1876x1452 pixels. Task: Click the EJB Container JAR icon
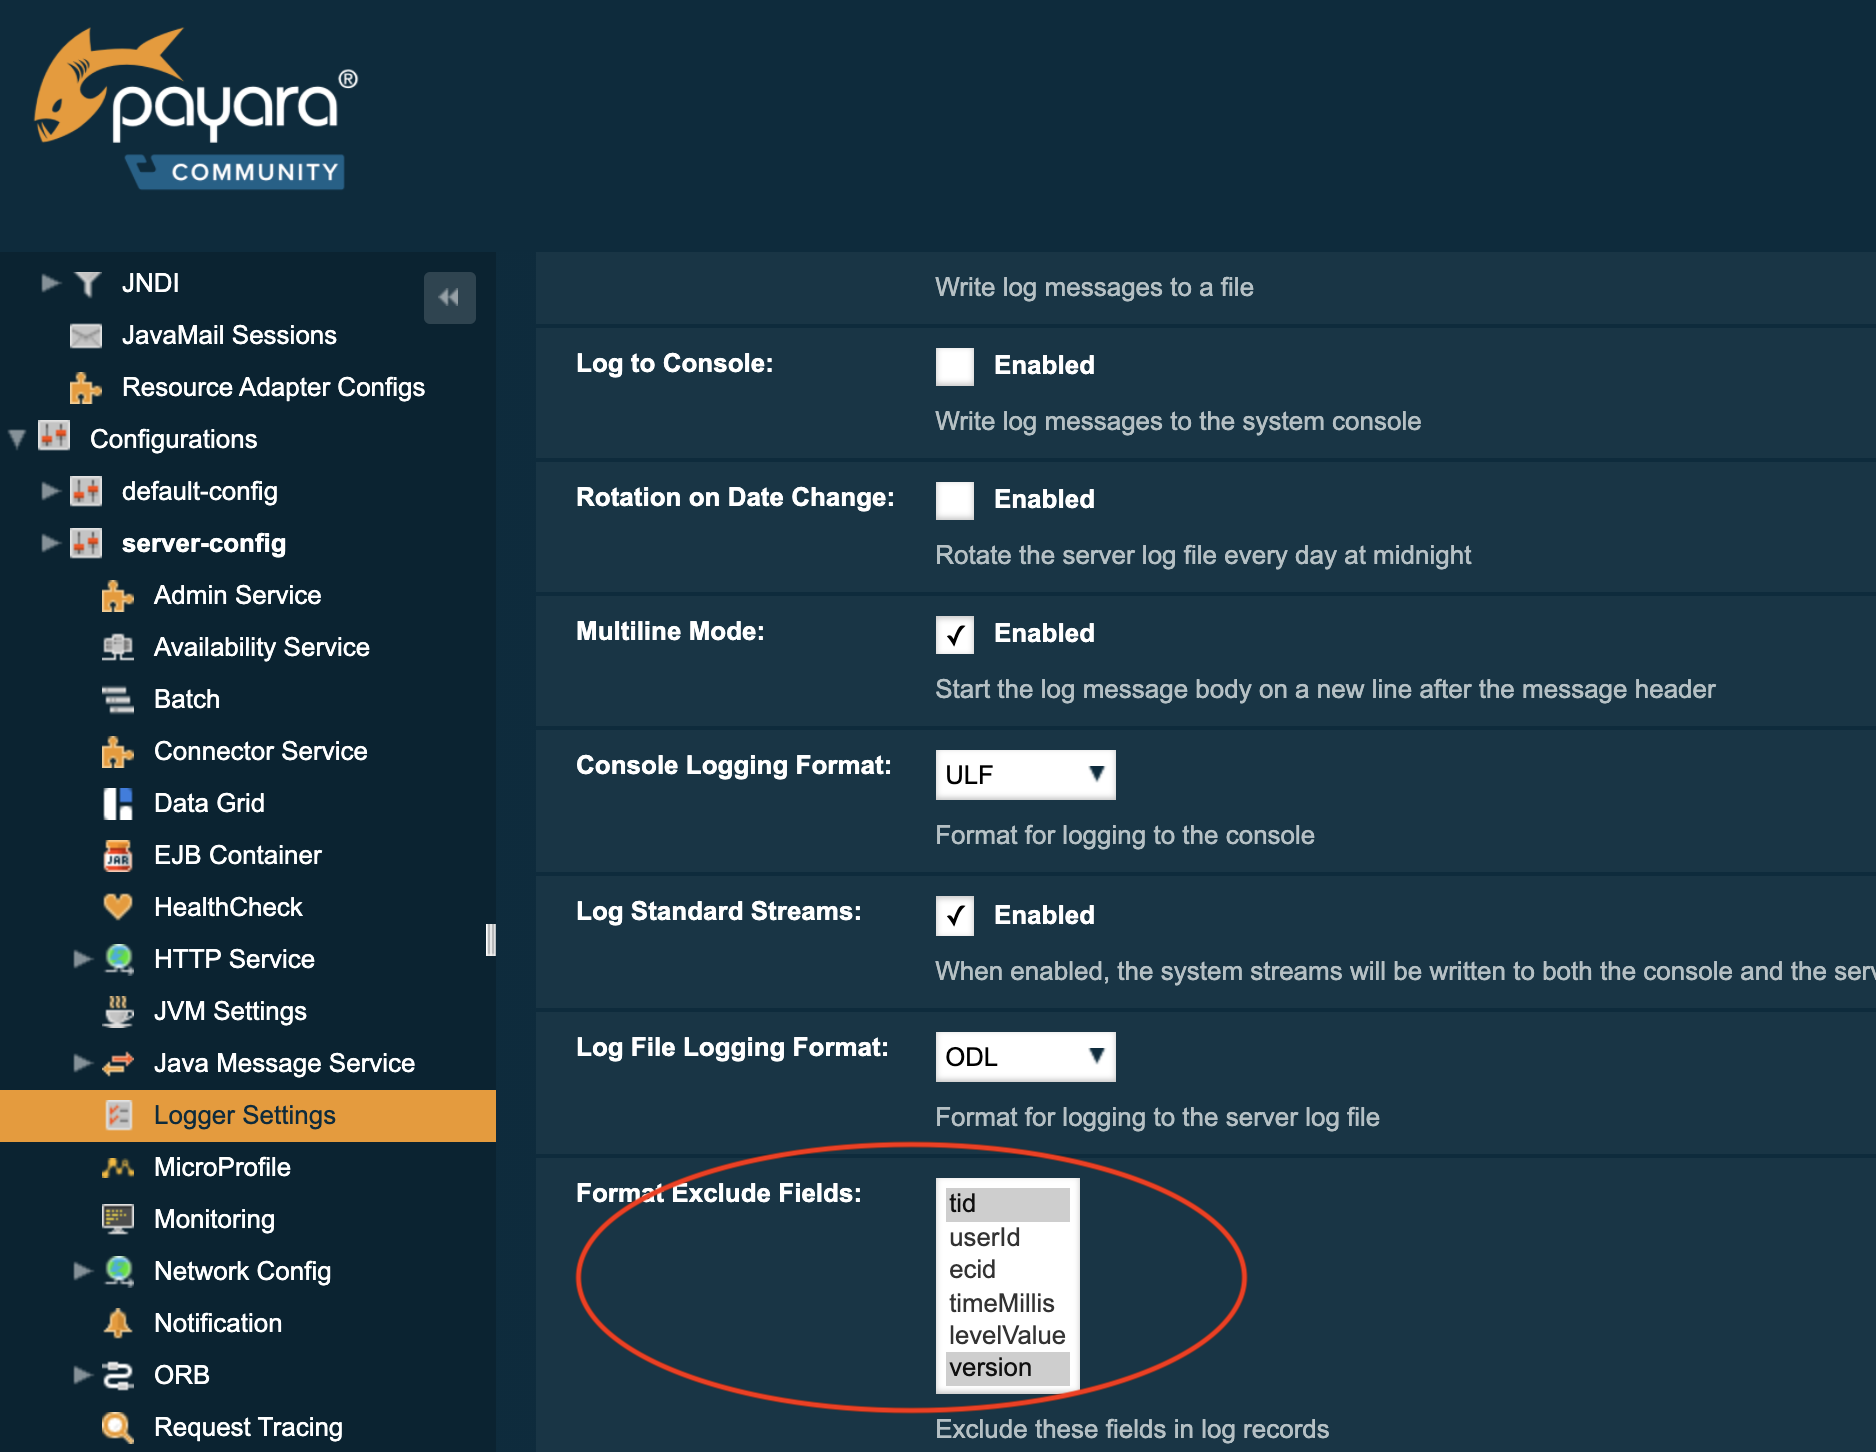(118, 855)
